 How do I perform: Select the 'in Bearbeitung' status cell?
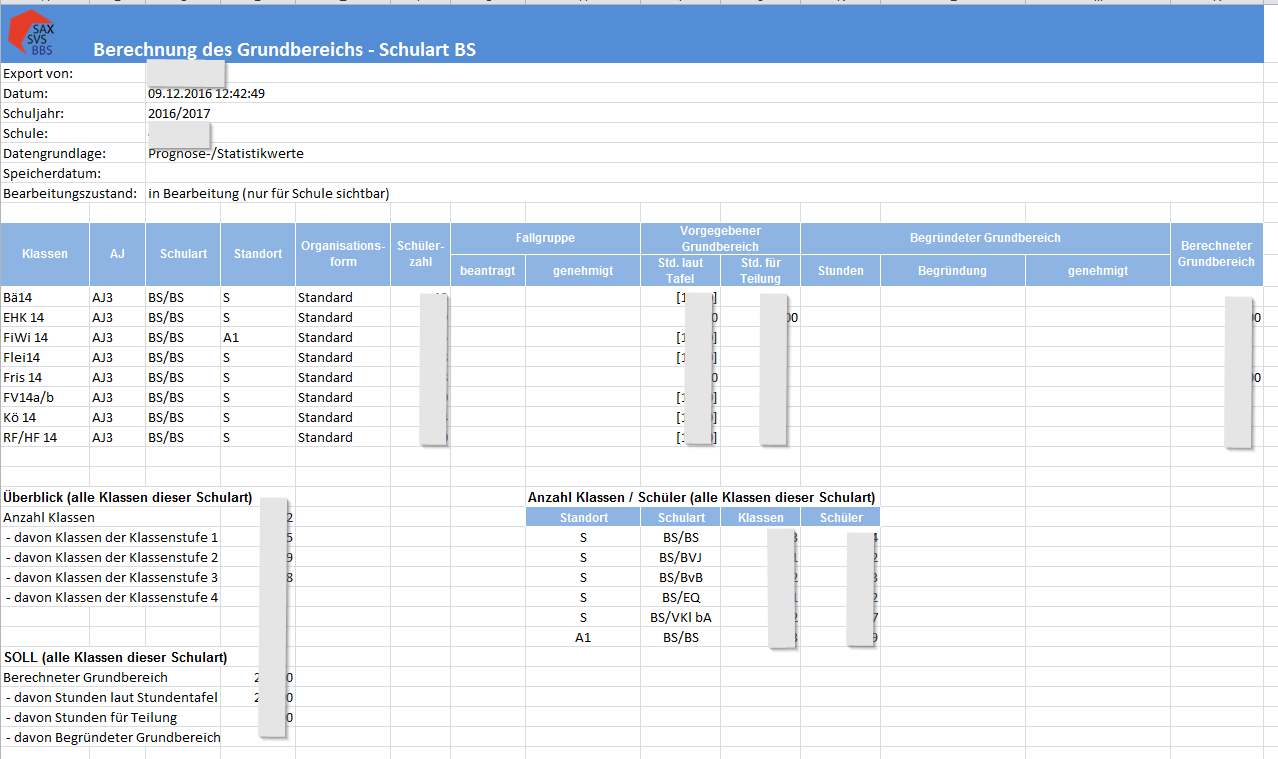[x=268, y=193]
